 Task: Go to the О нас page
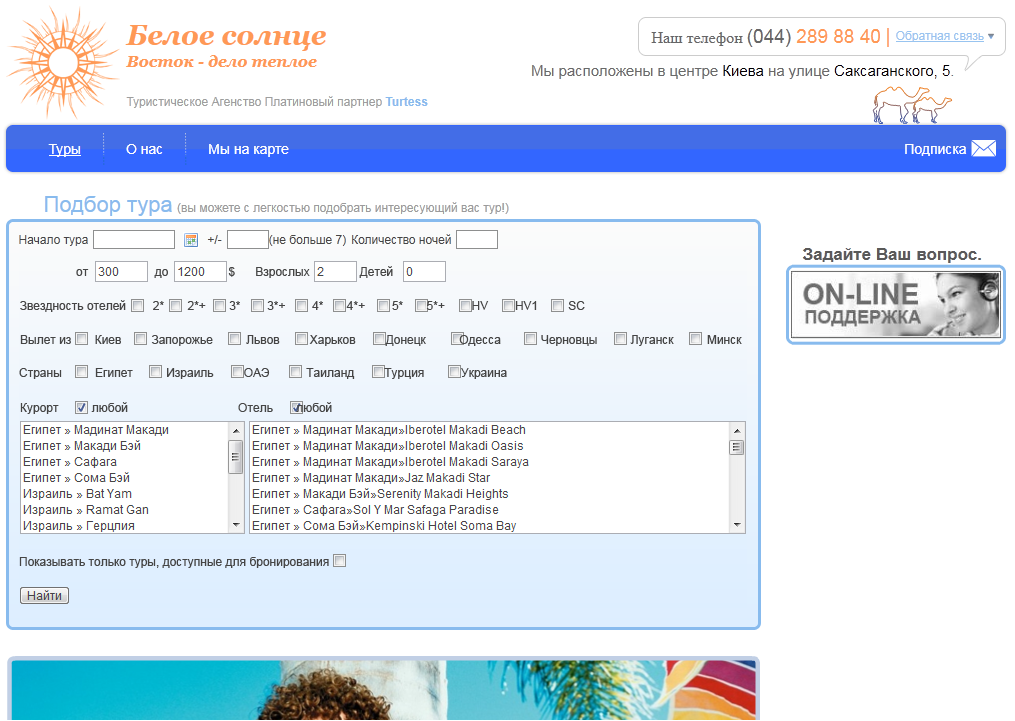(144, 150)
